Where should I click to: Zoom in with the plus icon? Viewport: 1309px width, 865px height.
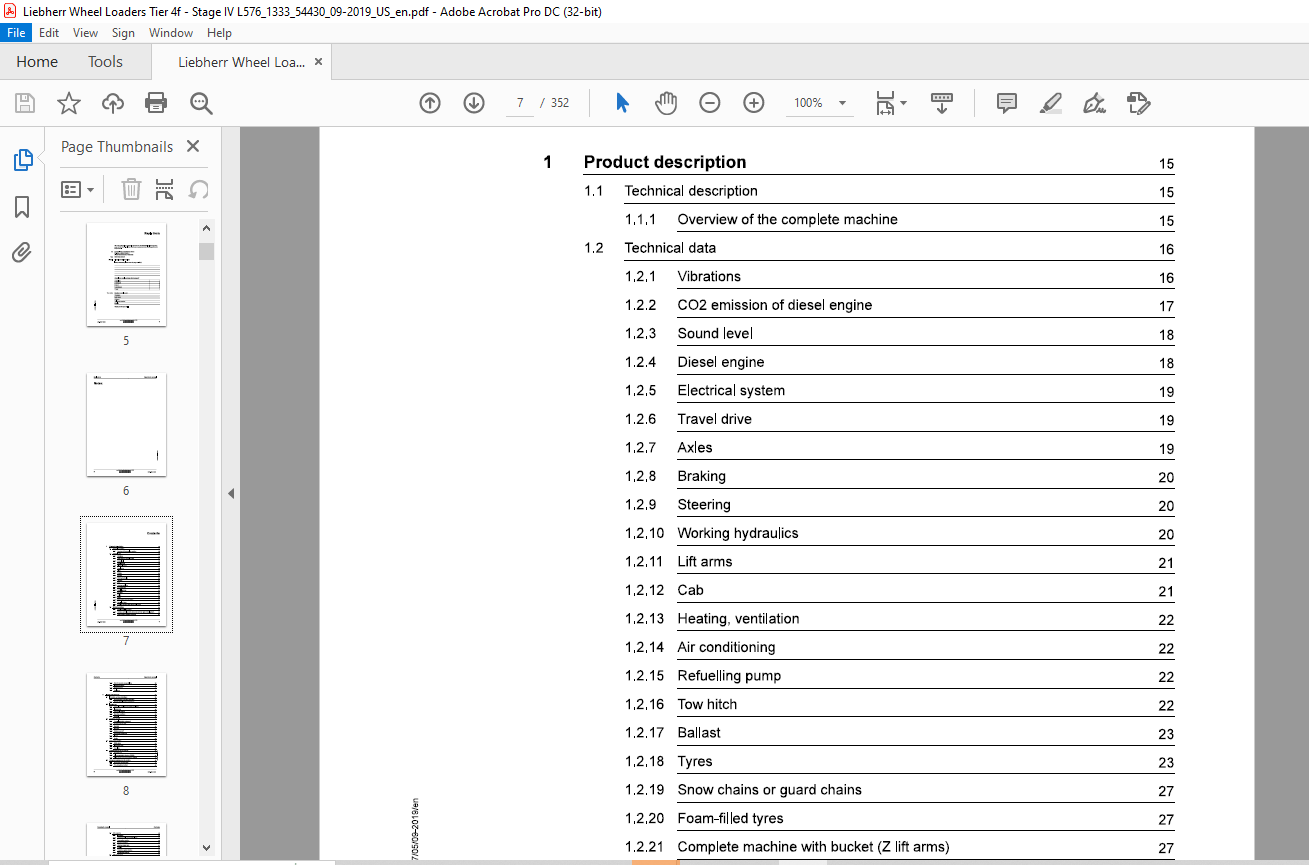pos(754,103)
